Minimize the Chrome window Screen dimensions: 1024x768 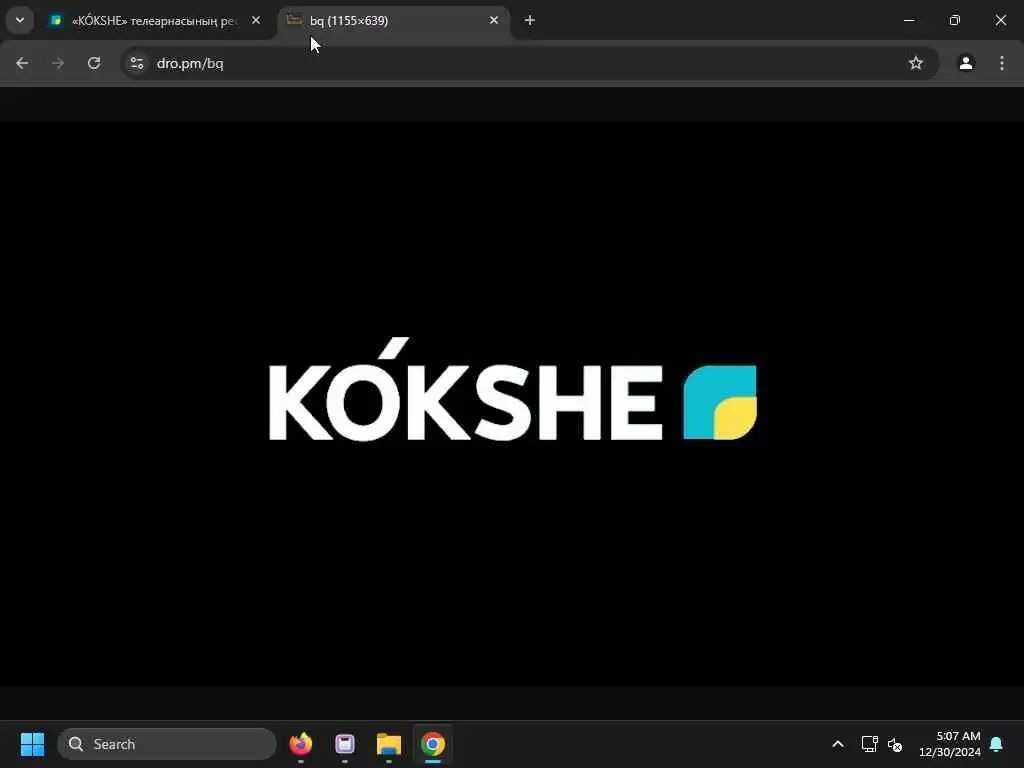click(x=908, y=20)
